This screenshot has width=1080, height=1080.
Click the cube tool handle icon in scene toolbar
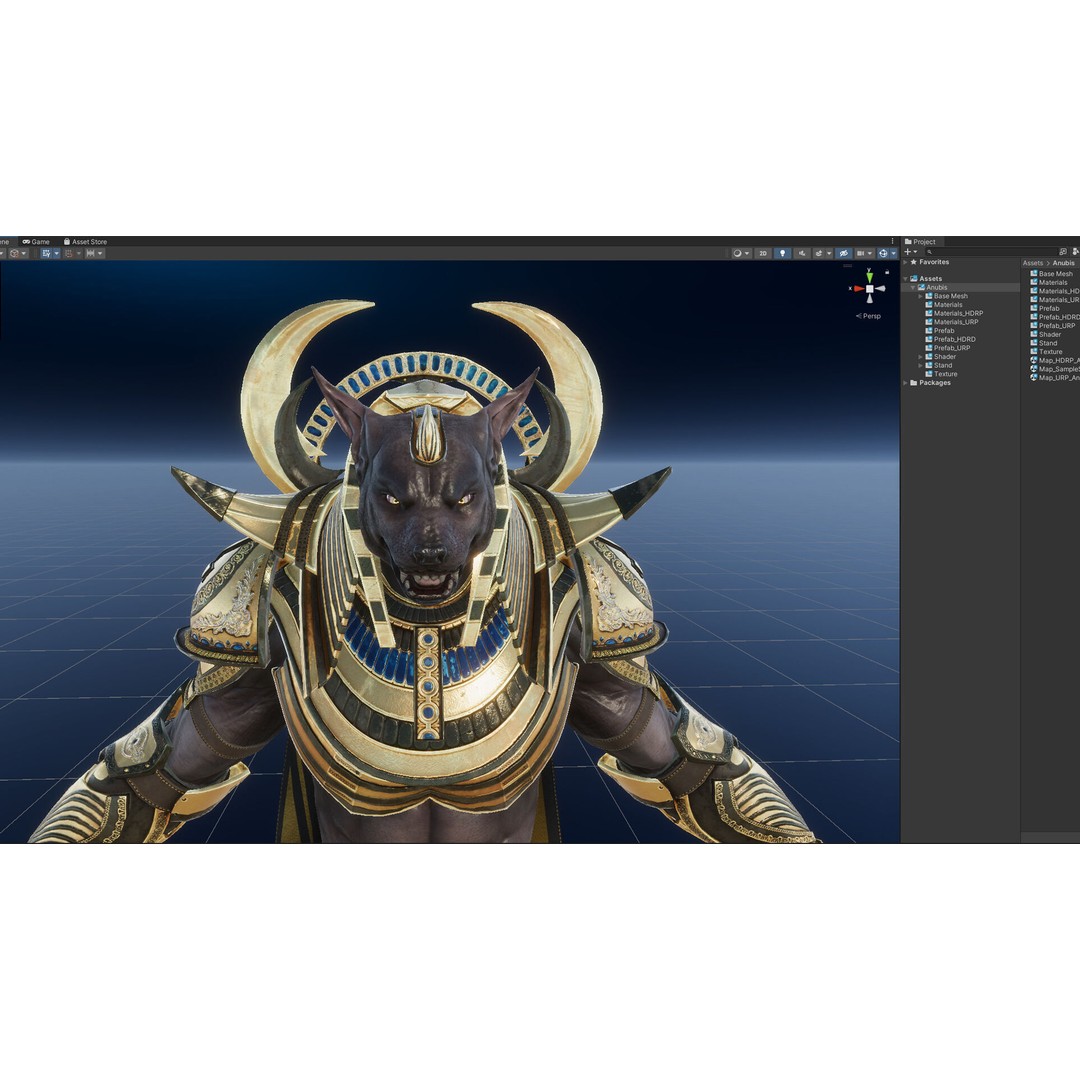[14, 253]
